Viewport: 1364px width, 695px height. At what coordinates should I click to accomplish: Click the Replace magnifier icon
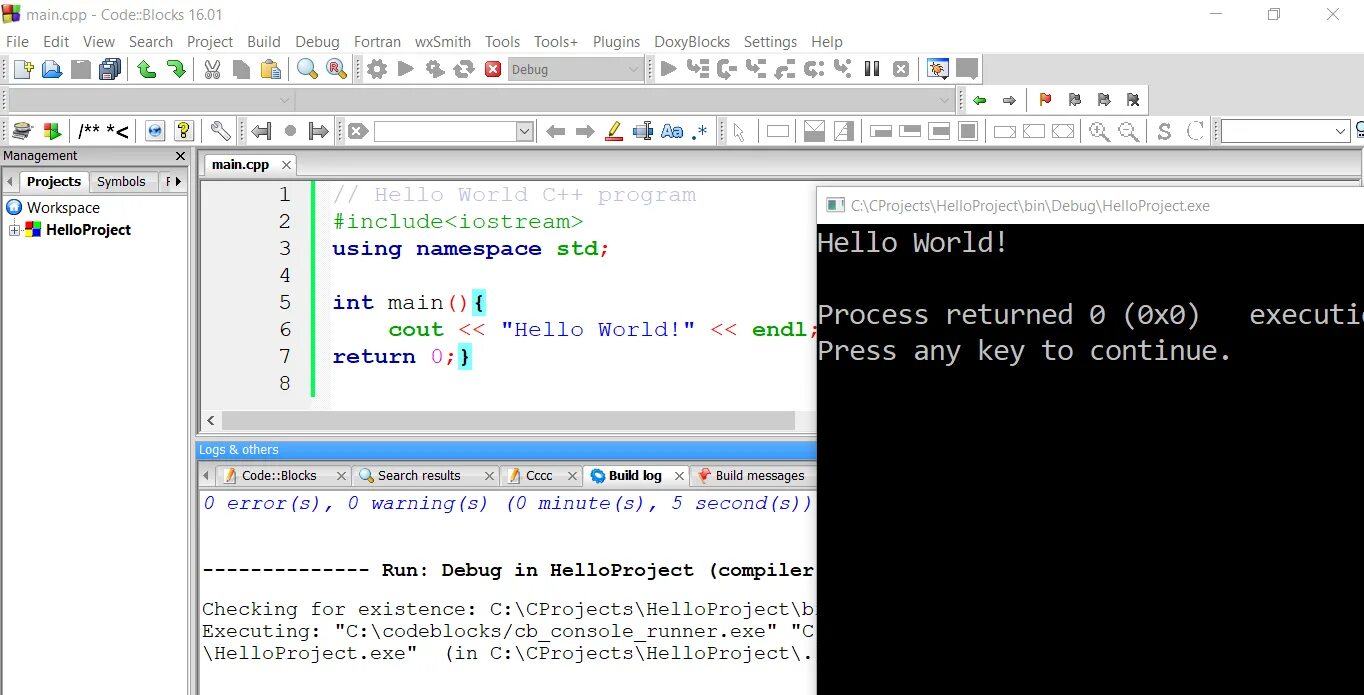[x=336, y=69]
